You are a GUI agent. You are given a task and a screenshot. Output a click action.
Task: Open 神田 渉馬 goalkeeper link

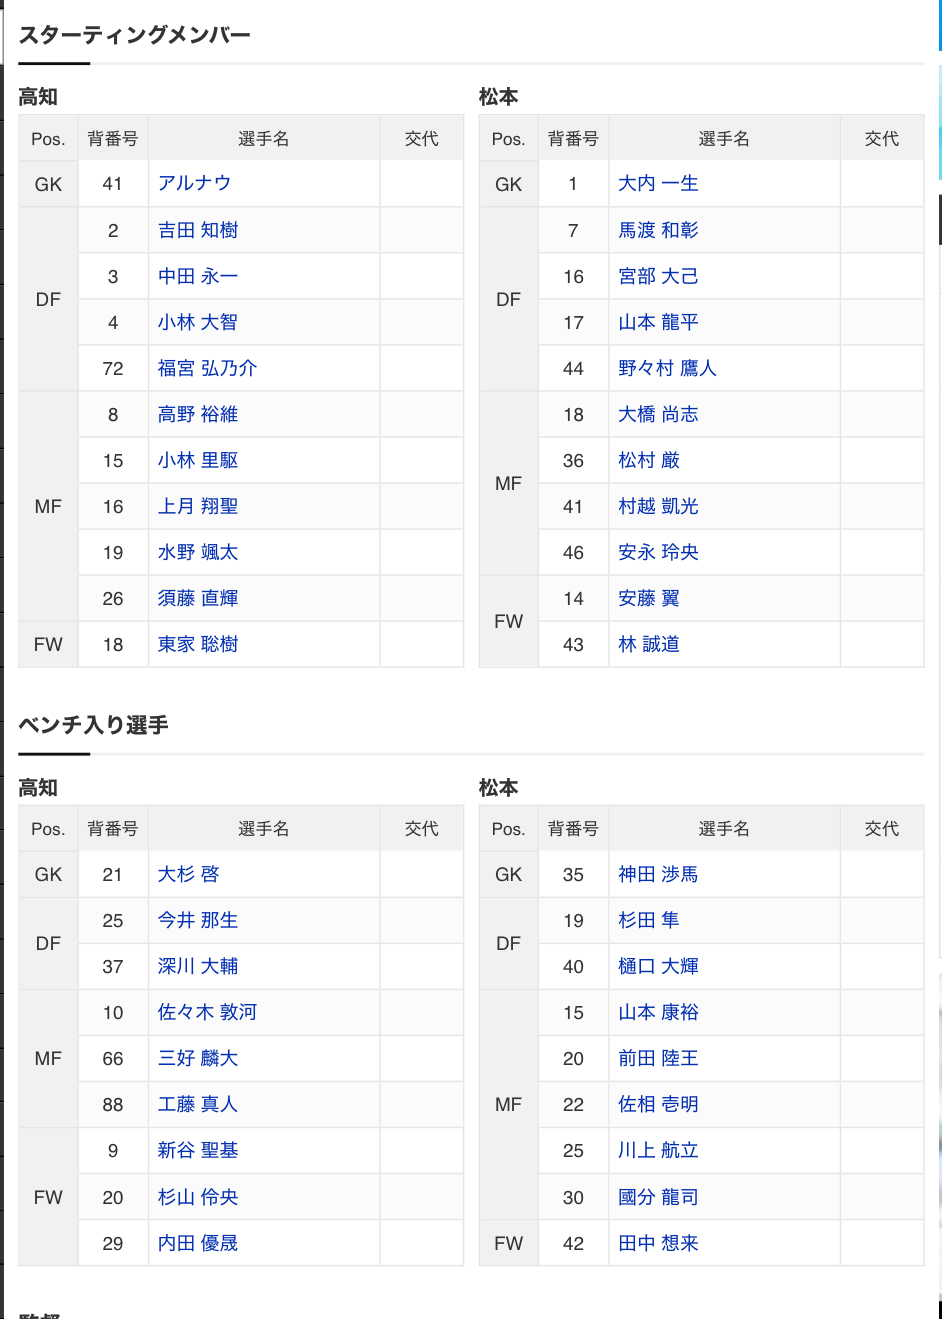tap(658, 874)
